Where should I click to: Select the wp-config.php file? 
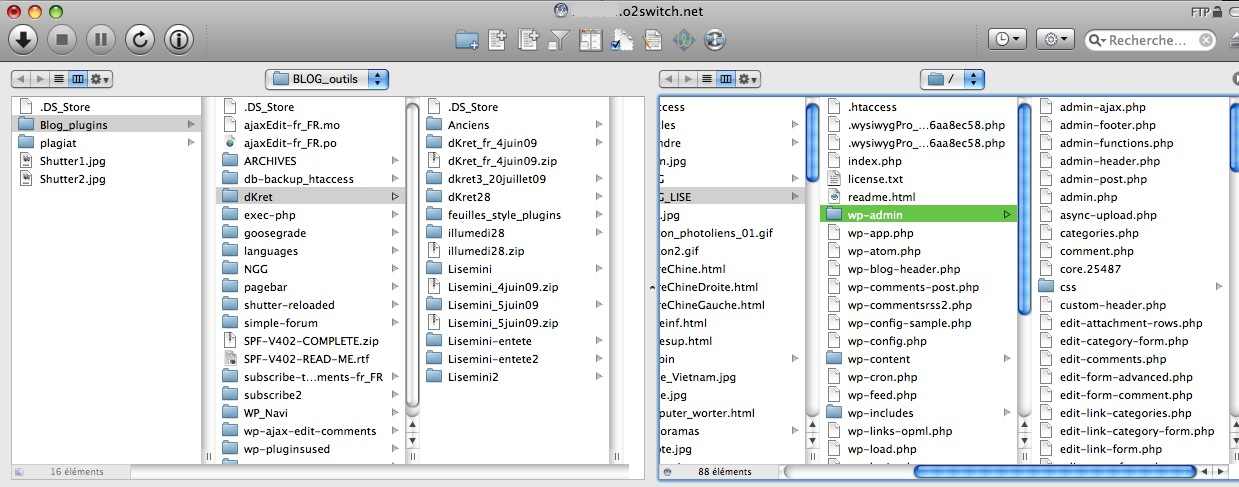pyautogui.click(x=887, y=341)
